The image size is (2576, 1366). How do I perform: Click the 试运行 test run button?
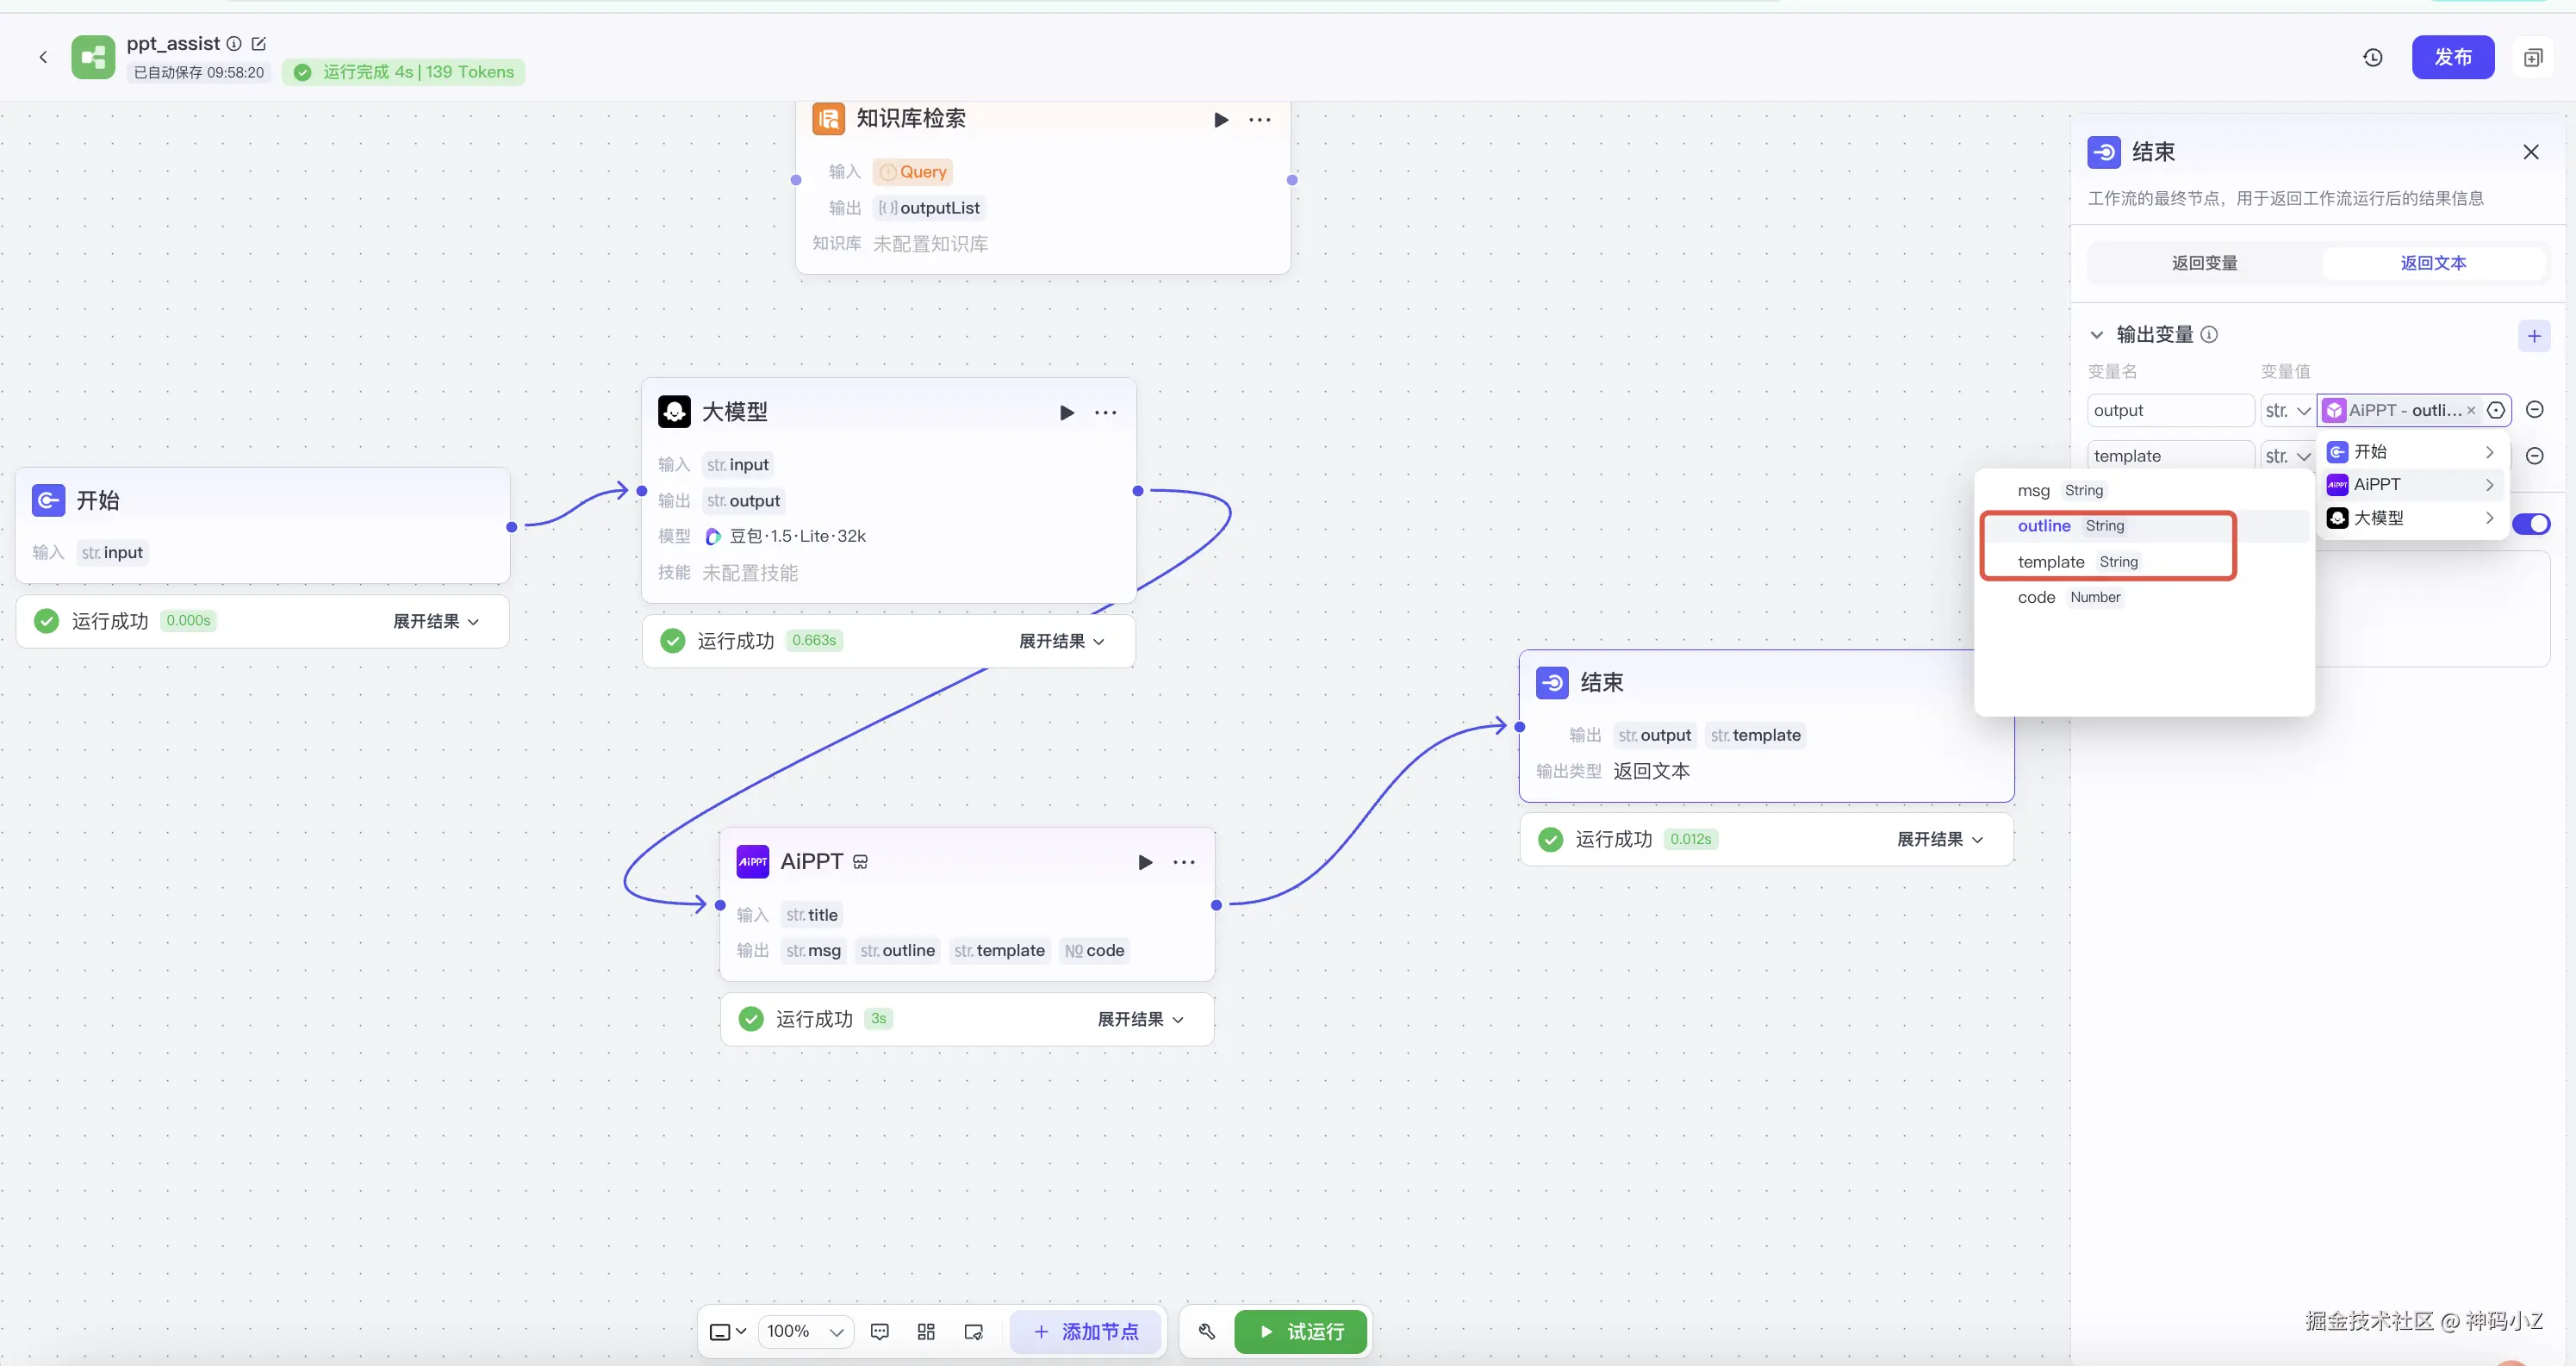click(1300, 1331)
